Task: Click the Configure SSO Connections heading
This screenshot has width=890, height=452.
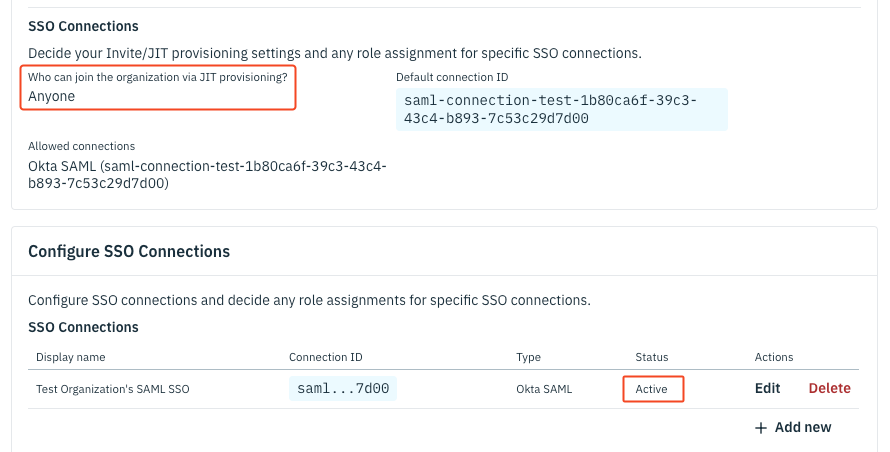Action: [x=129, y=252]
